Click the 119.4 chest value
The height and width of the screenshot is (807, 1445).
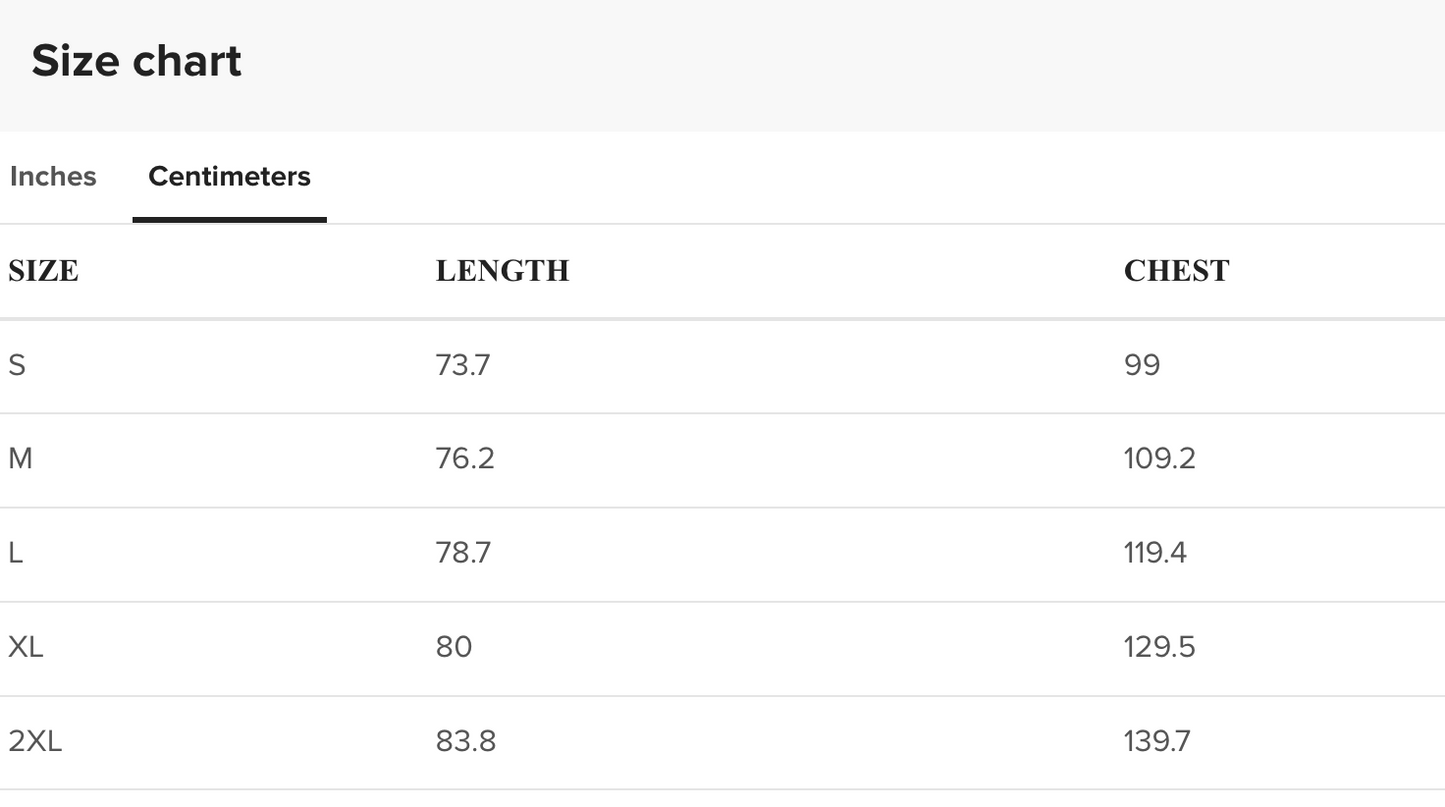coord(1155,553)
